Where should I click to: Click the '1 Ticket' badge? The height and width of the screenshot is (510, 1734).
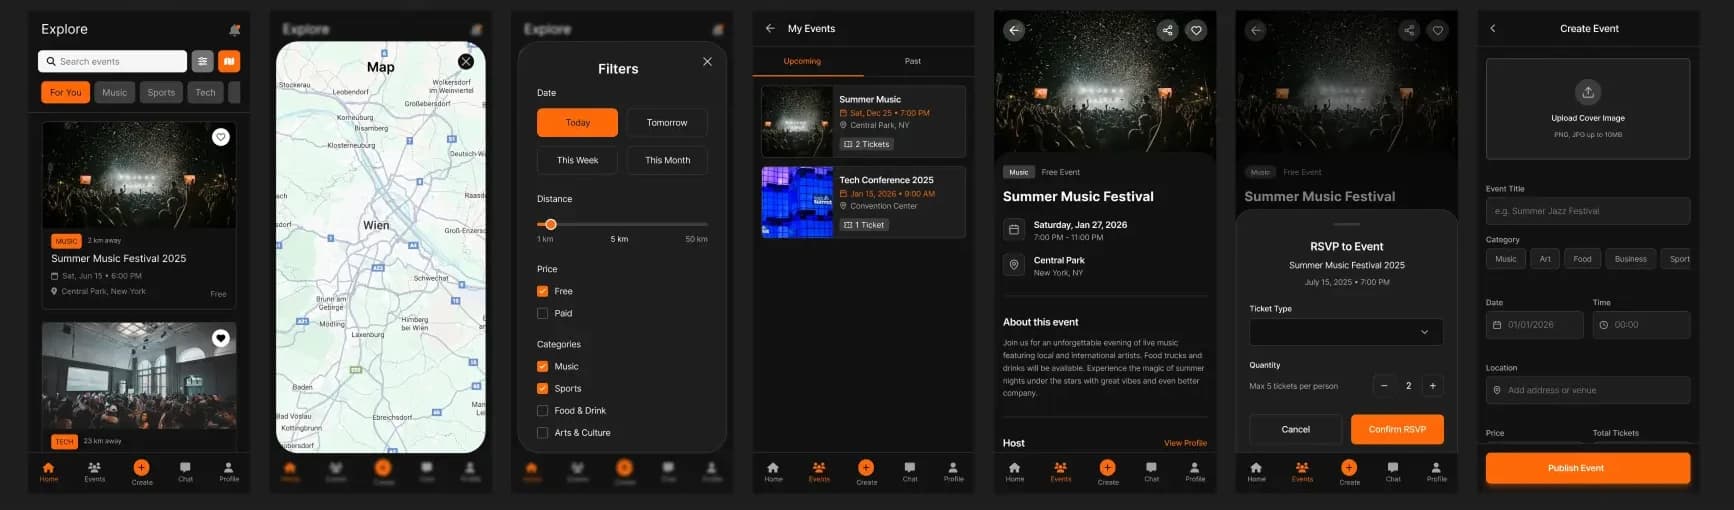click(x=864, y=225)
